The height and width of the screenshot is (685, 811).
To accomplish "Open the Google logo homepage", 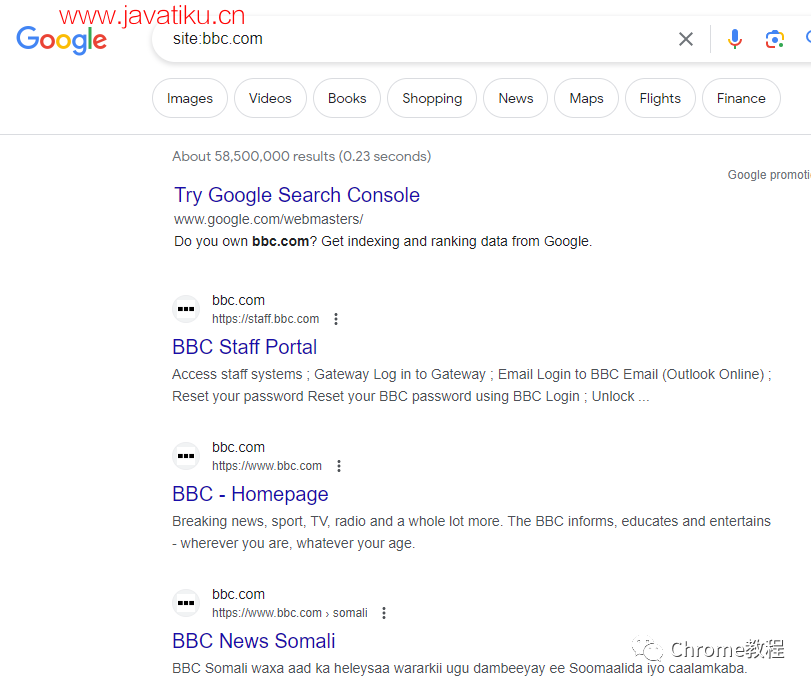I will [x=62, y=40].
